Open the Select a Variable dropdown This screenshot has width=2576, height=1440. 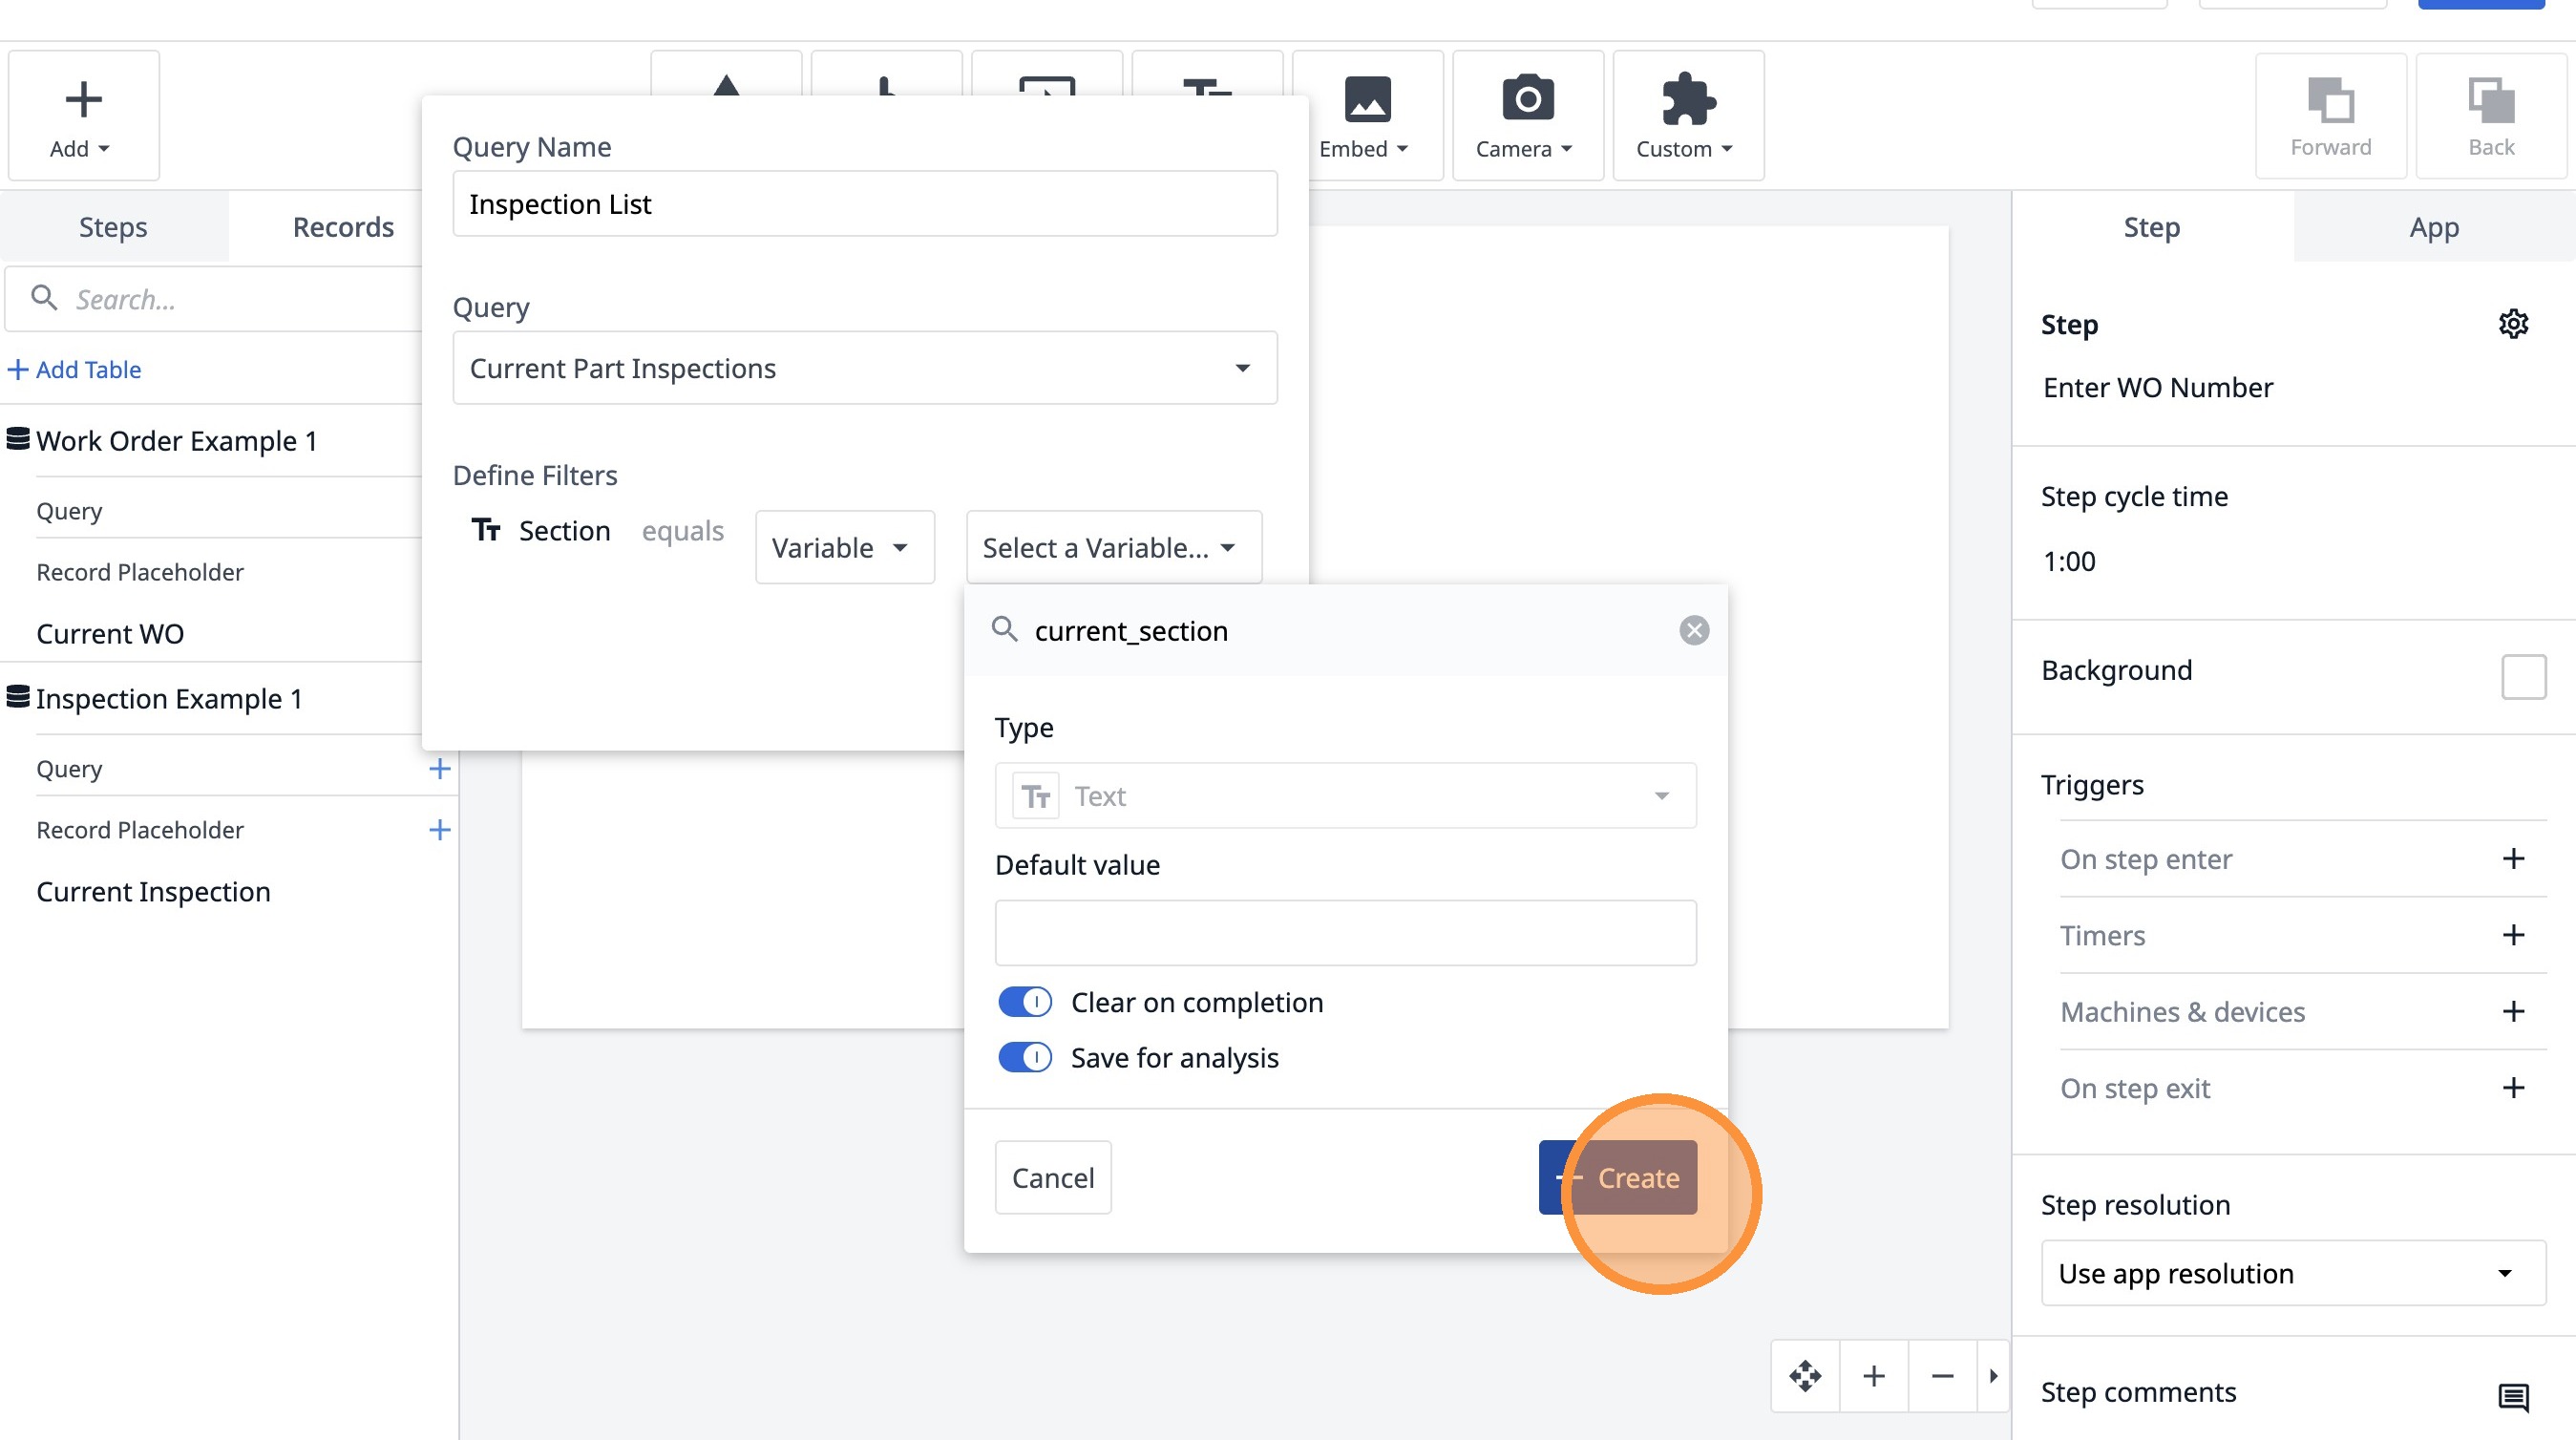[1113, 547]
